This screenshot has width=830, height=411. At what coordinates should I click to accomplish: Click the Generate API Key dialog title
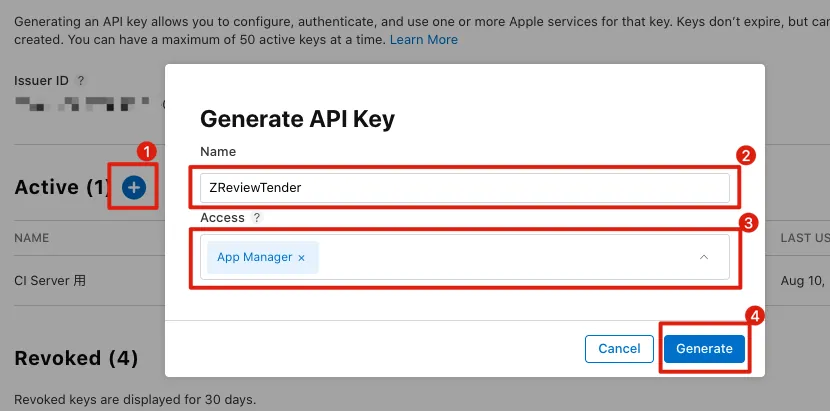pyautogui.click(x=297, y=119)
